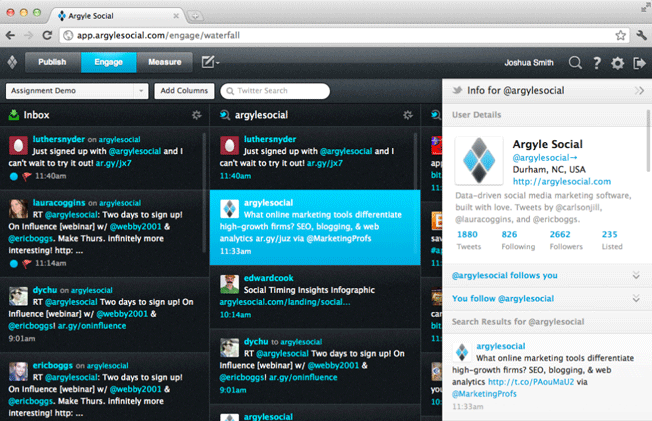
Task: Click the browser forward arrow
Action: [28, 35]
